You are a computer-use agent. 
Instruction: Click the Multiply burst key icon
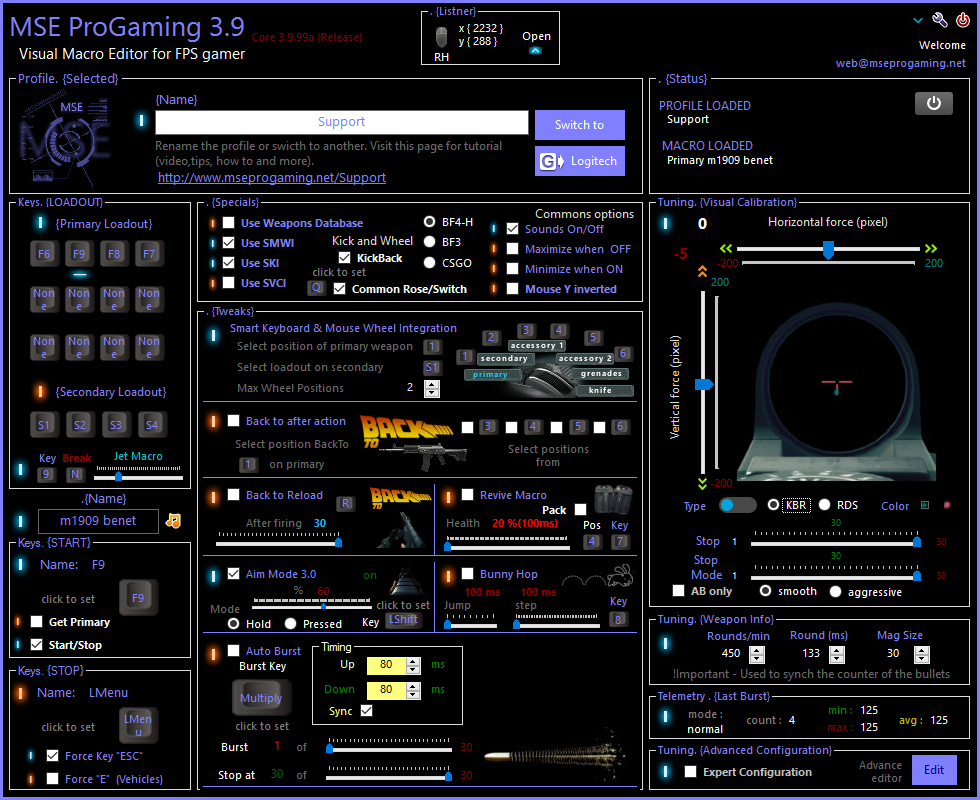(261, 698)
